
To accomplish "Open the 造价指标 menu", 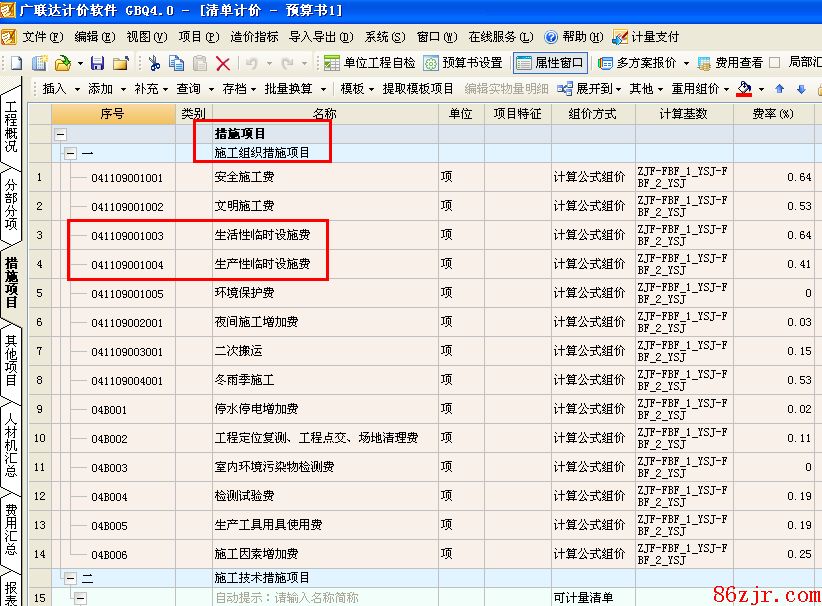I will pos(254,37).
